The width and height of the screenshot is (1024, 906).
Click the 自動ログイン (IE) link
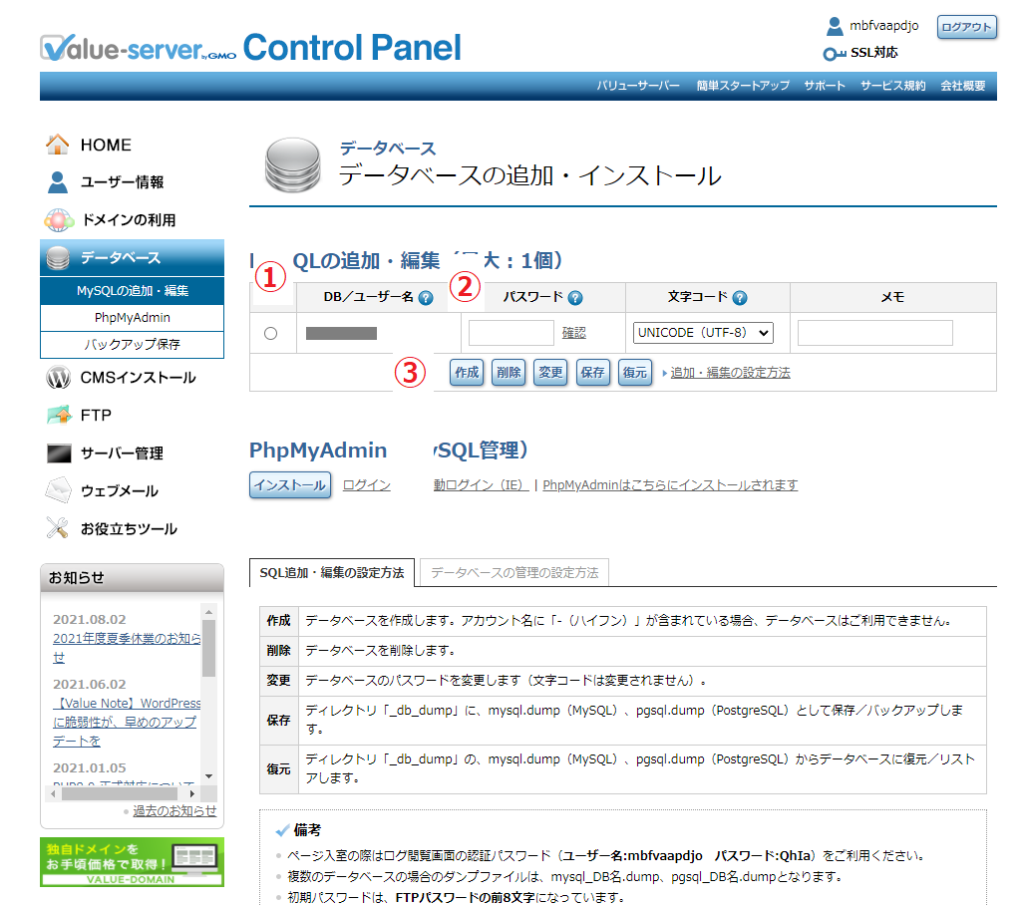tap(481, 485)
